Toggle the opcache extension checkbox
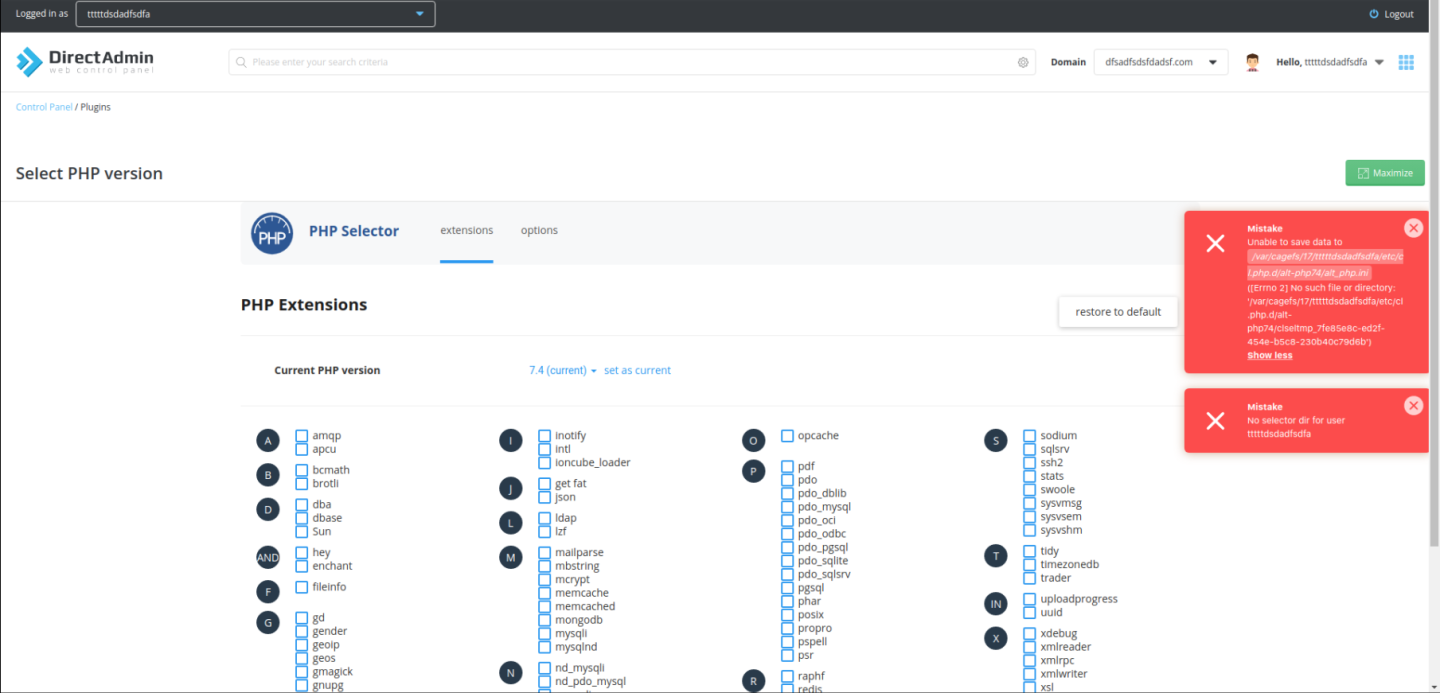The width and height of the screenshot is (1440, 693). coord(788,436)
